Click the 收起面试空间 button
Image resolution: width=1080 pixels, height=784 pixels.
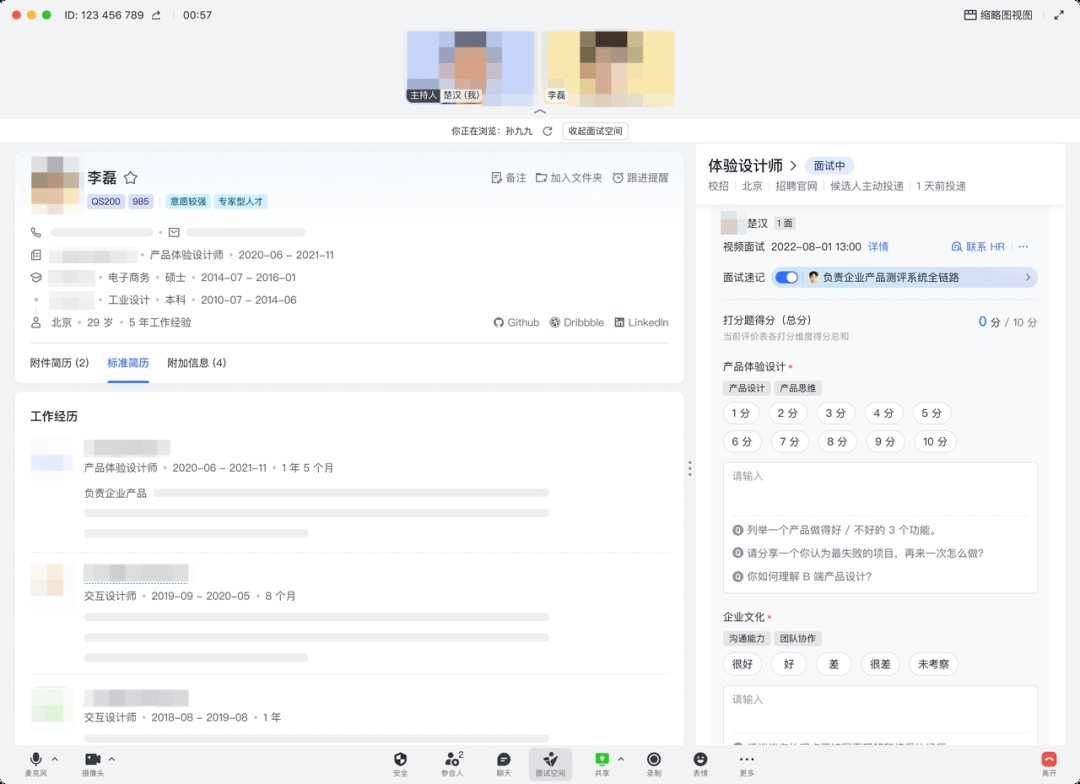[x=595, y=131]
